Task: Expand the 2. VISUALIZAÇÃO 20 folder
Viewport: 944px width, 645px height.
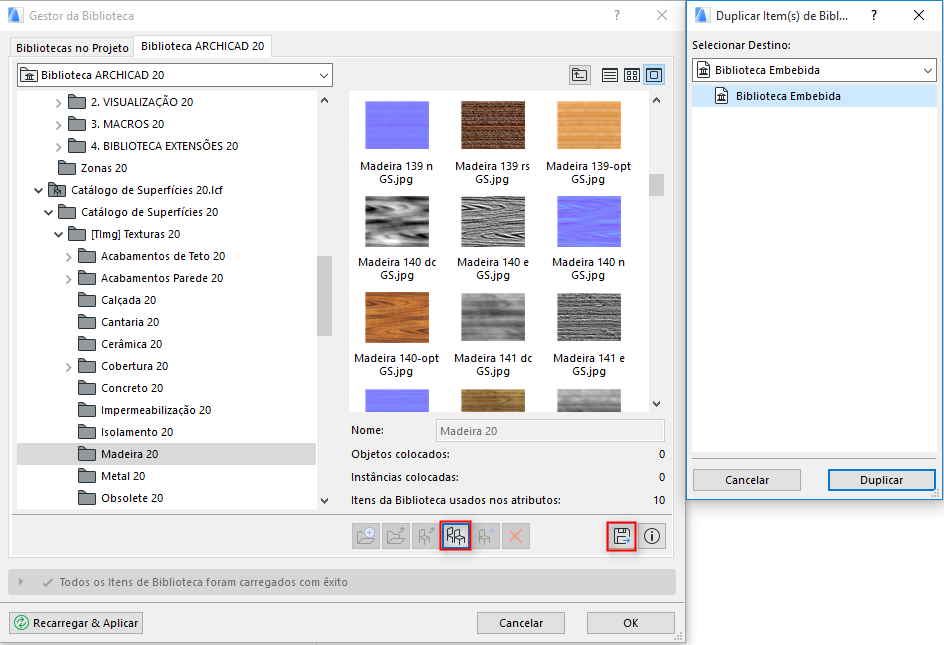Action: coord(58,103)
